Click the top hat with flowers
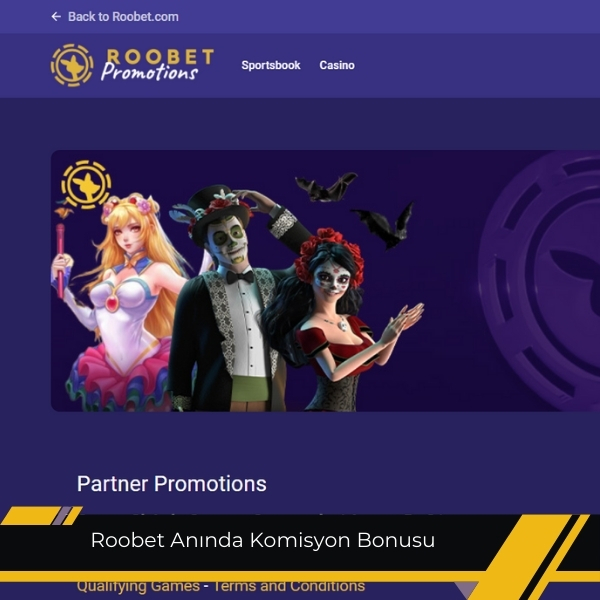Screen dimensions: 600x600 tap(214, 214)
